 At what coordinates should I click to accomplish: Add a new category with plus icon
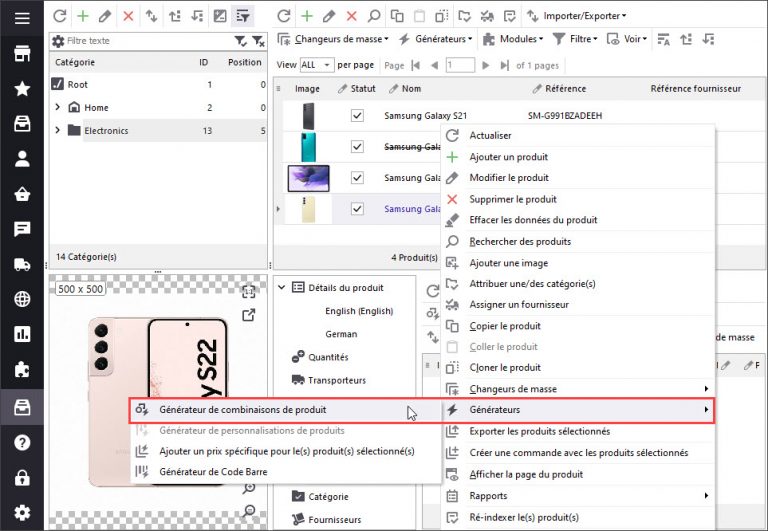[x=83, y=16]
